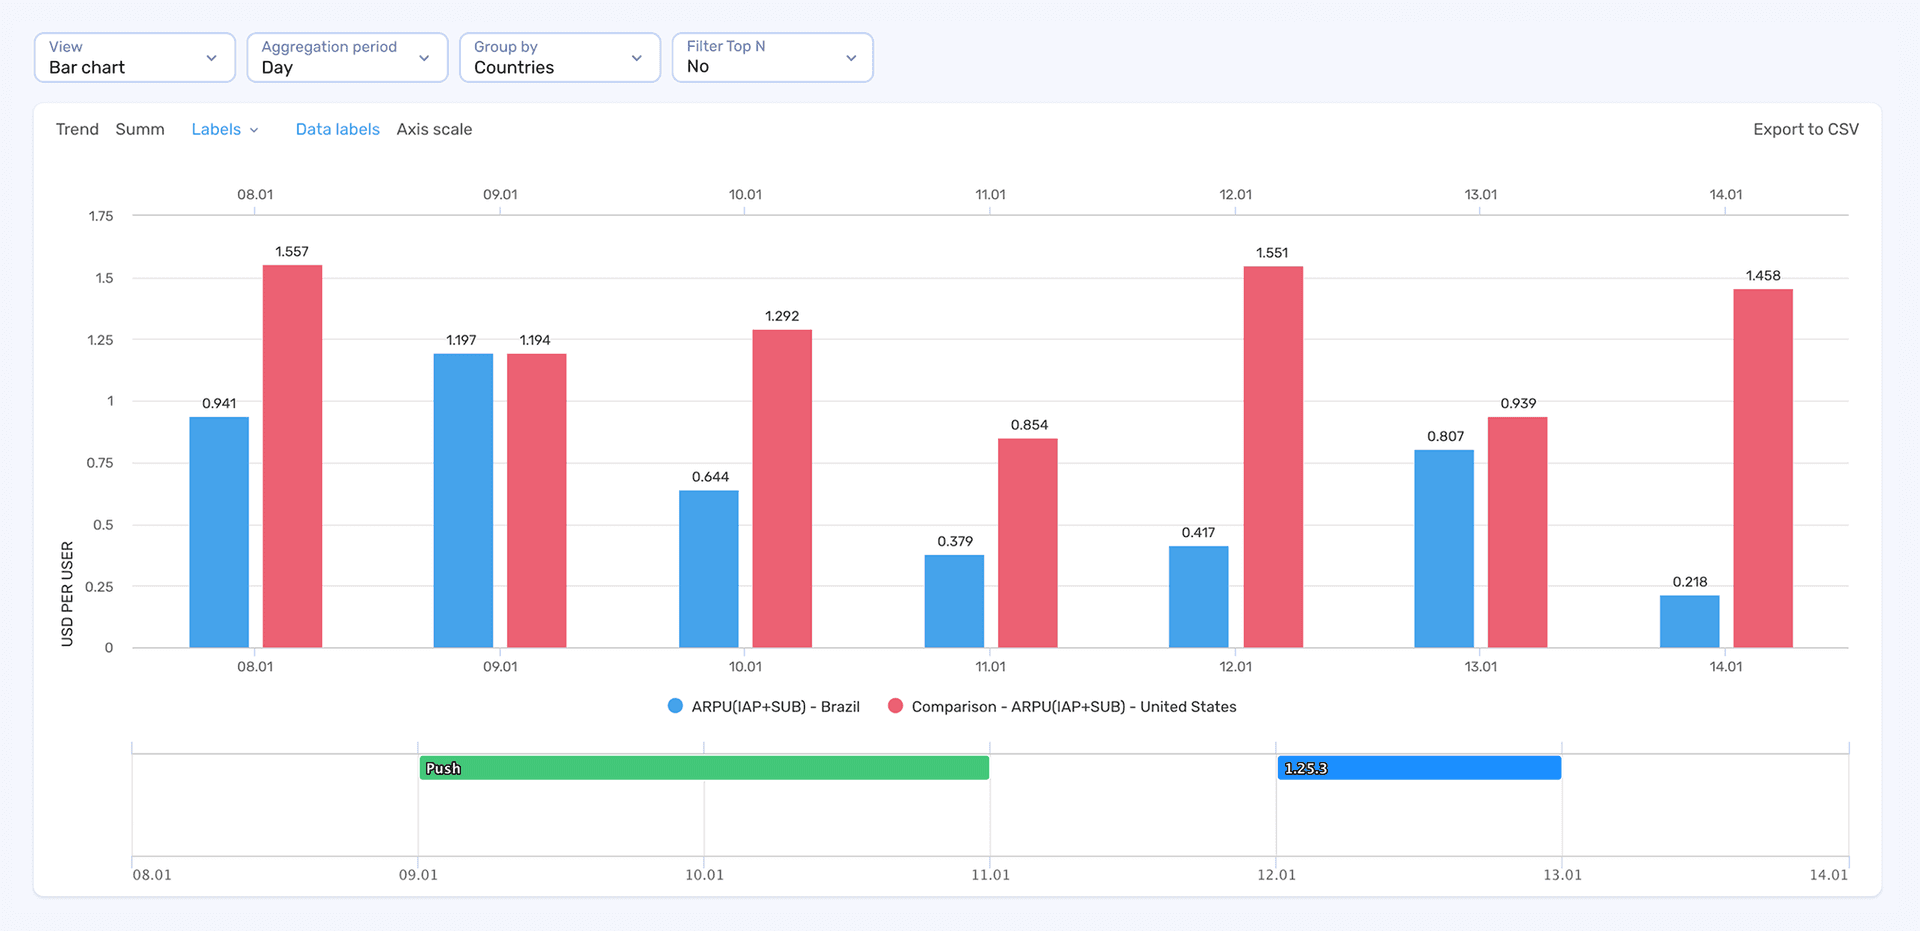Image resolution: width=1920 pixels, height=931 pixels.
Task: Click the blue Brazil legend dot
Action: [673, 706]
